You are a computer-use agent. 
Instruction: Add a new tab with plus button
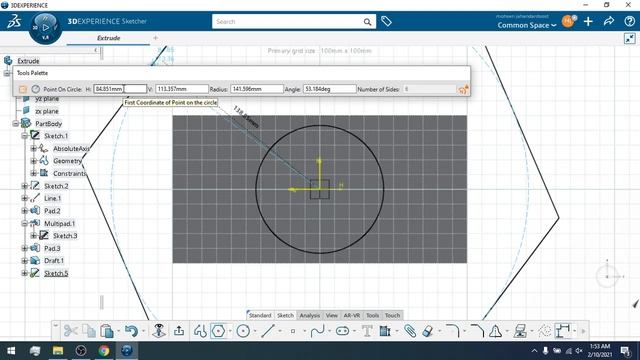[155, 38]
